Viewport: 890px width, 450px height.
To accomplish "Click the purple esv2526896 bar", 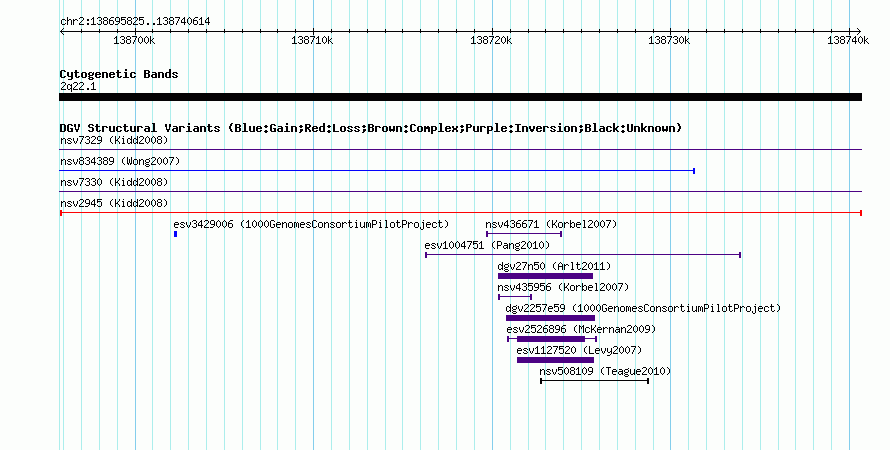I will pos(552,339).
